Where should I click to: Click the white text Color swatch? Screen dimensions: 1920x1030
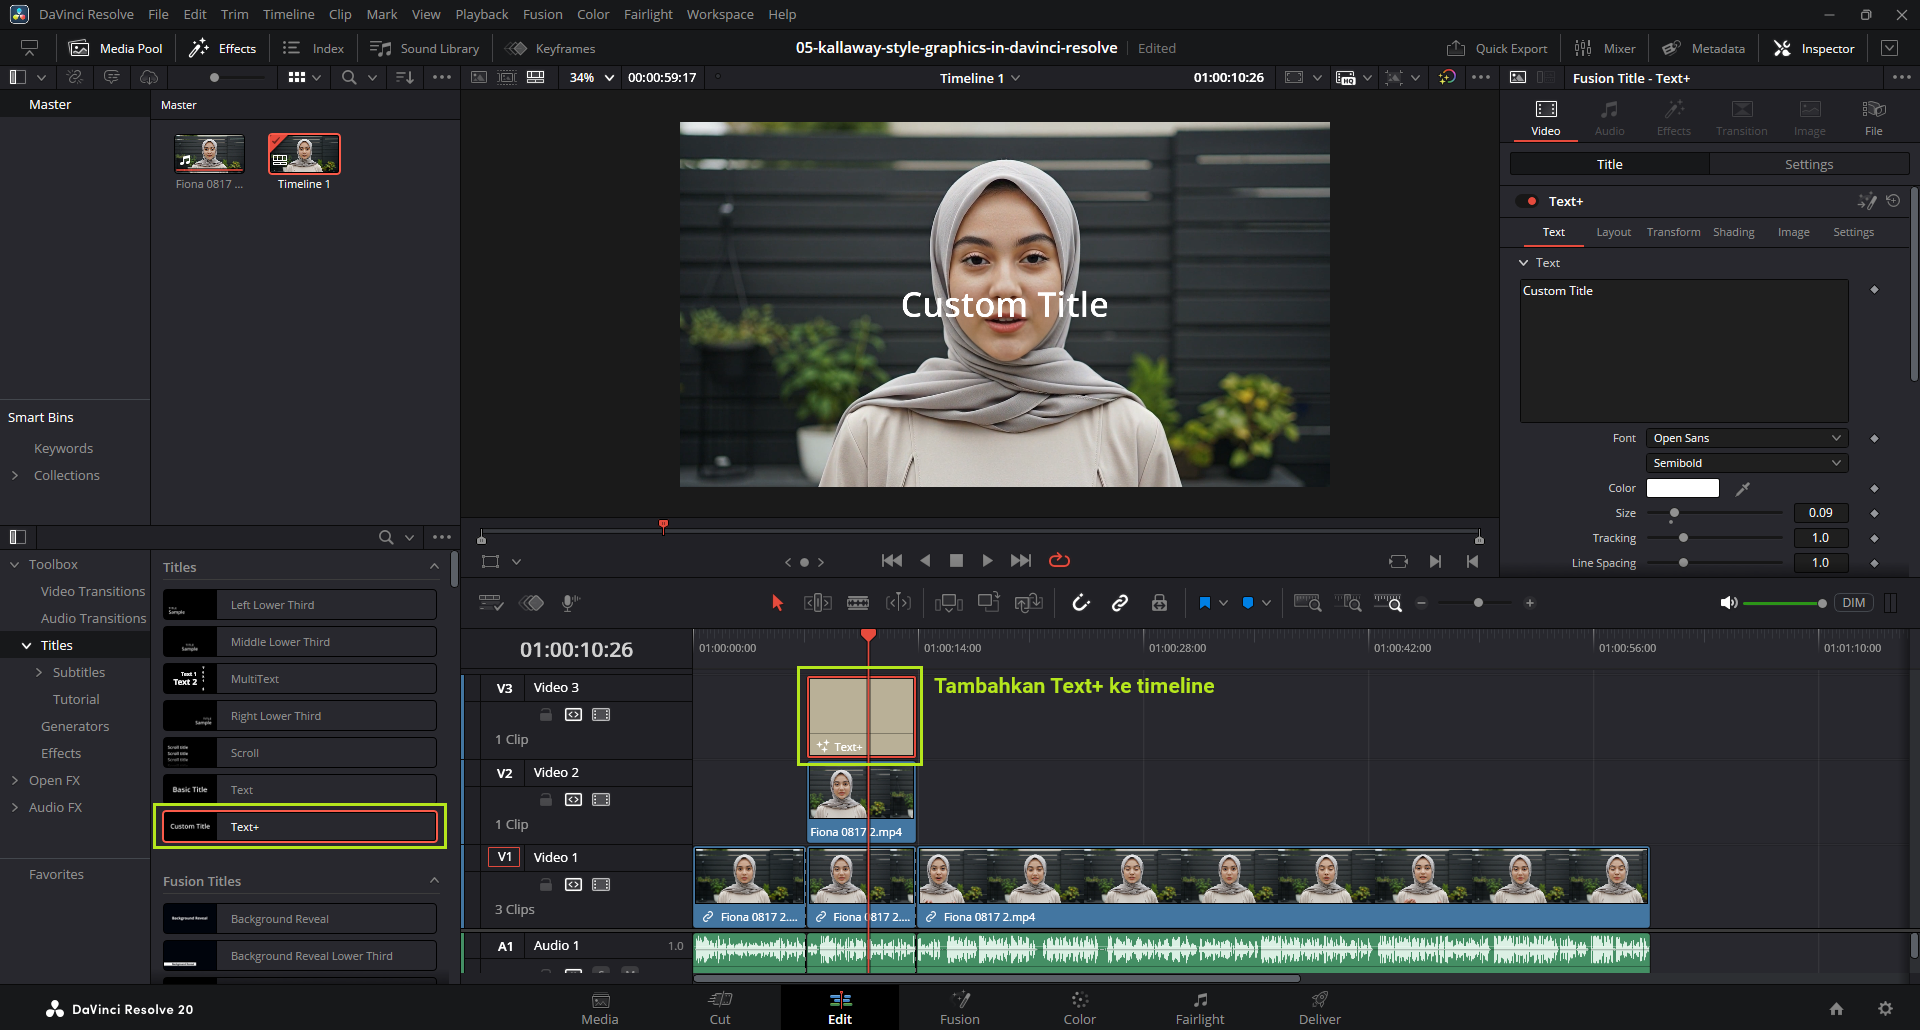(x=1682, y=488)
